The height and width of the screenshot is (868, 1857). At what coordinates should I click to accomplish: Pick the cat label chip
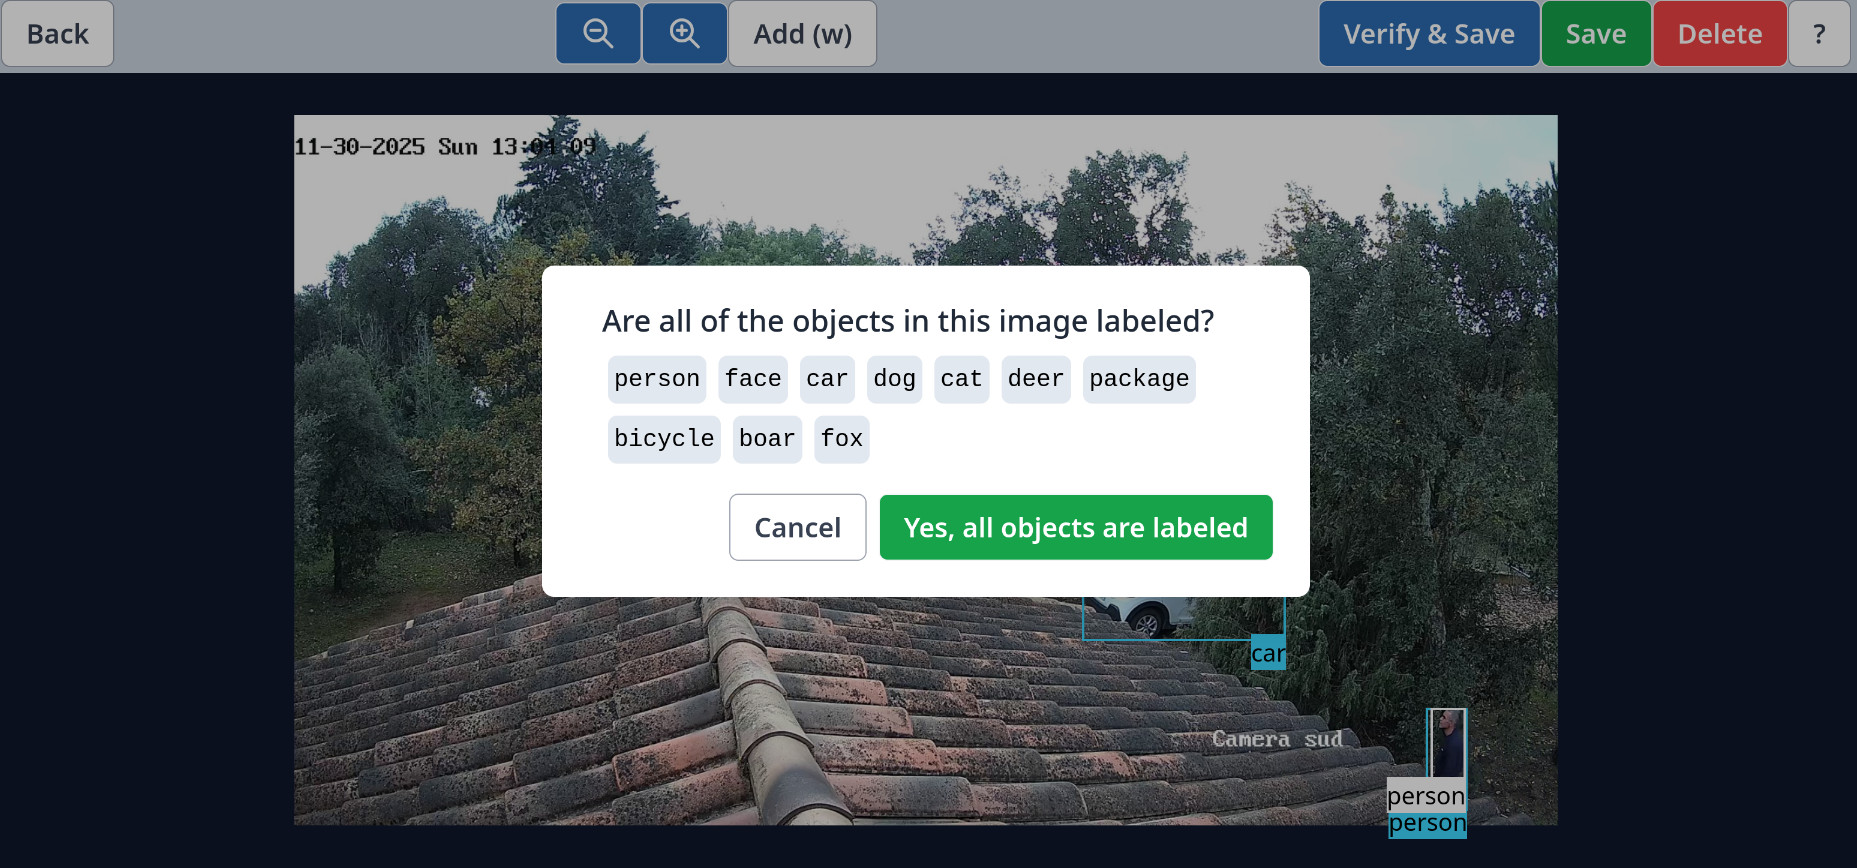(x=961, y=379)
